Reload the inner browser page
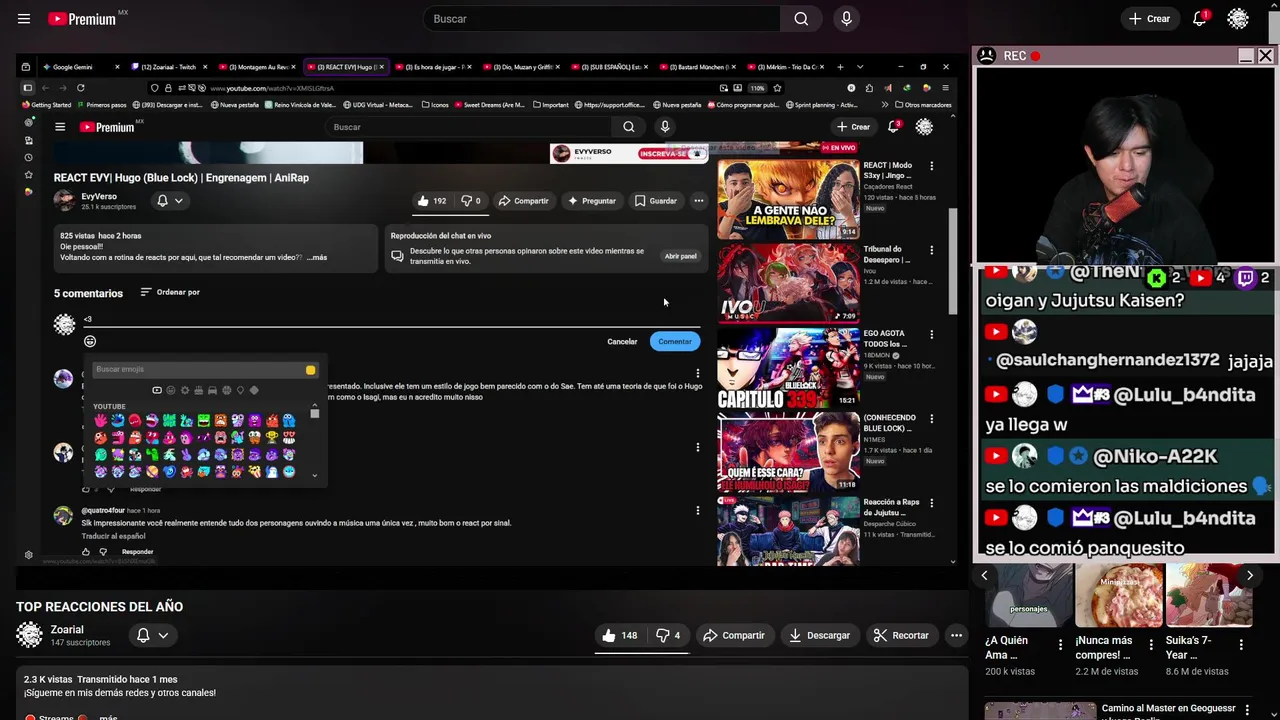1280x720 pixels. [x=81, y=88]
